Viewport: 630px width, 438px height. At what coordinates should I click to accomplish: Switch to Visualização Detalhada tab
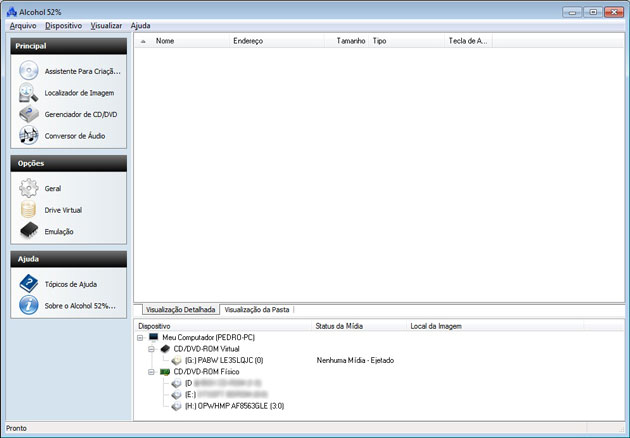click(180, 310)
